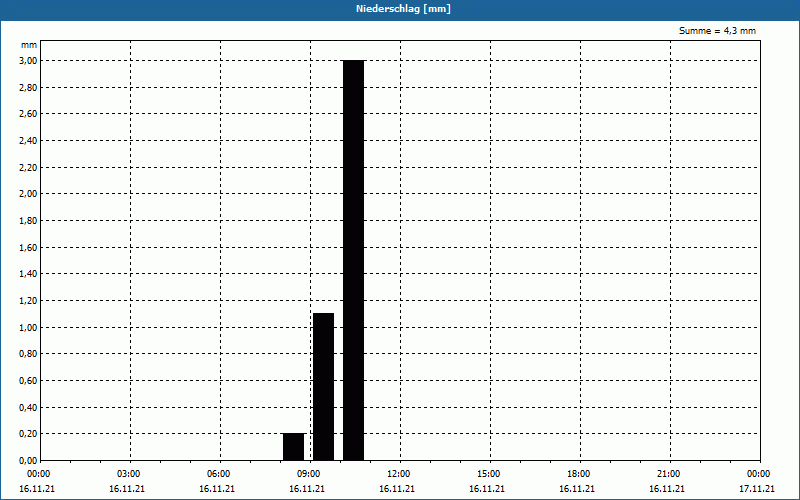Click the 1,20 y-axis label
800x500 pixels.
click(28, 301)
